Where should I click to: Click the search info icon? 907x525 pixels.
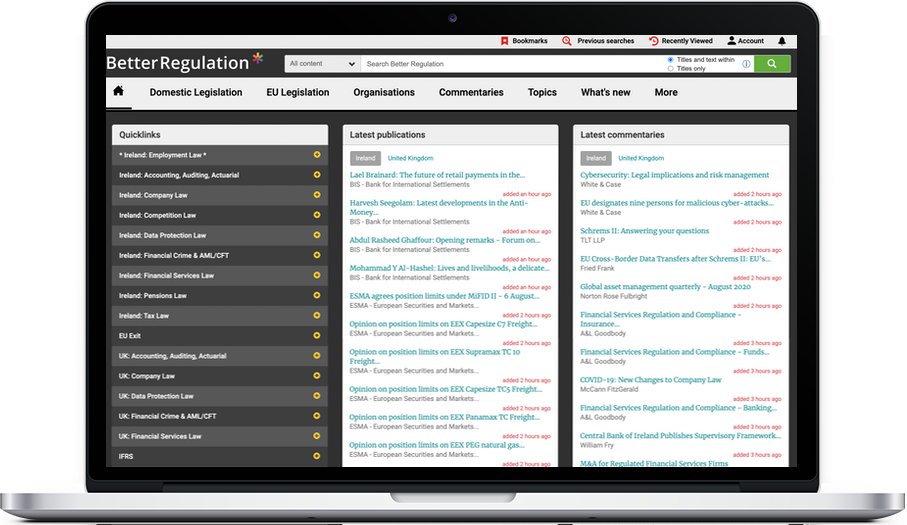pos(746,64)
